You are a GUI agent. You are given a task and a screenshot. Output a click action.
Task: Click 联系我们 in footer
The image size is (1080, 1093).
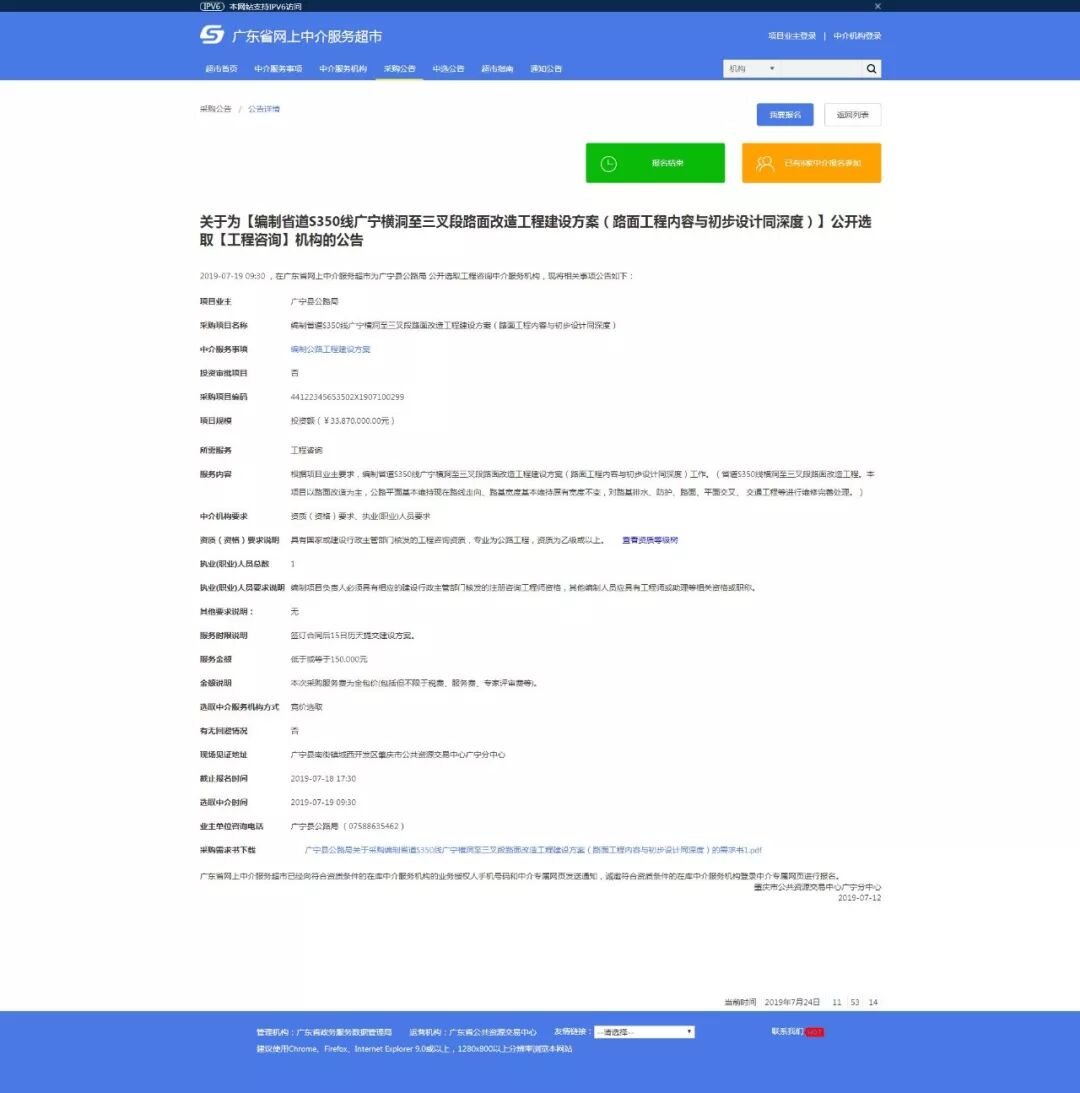(x=787, y=1032)
